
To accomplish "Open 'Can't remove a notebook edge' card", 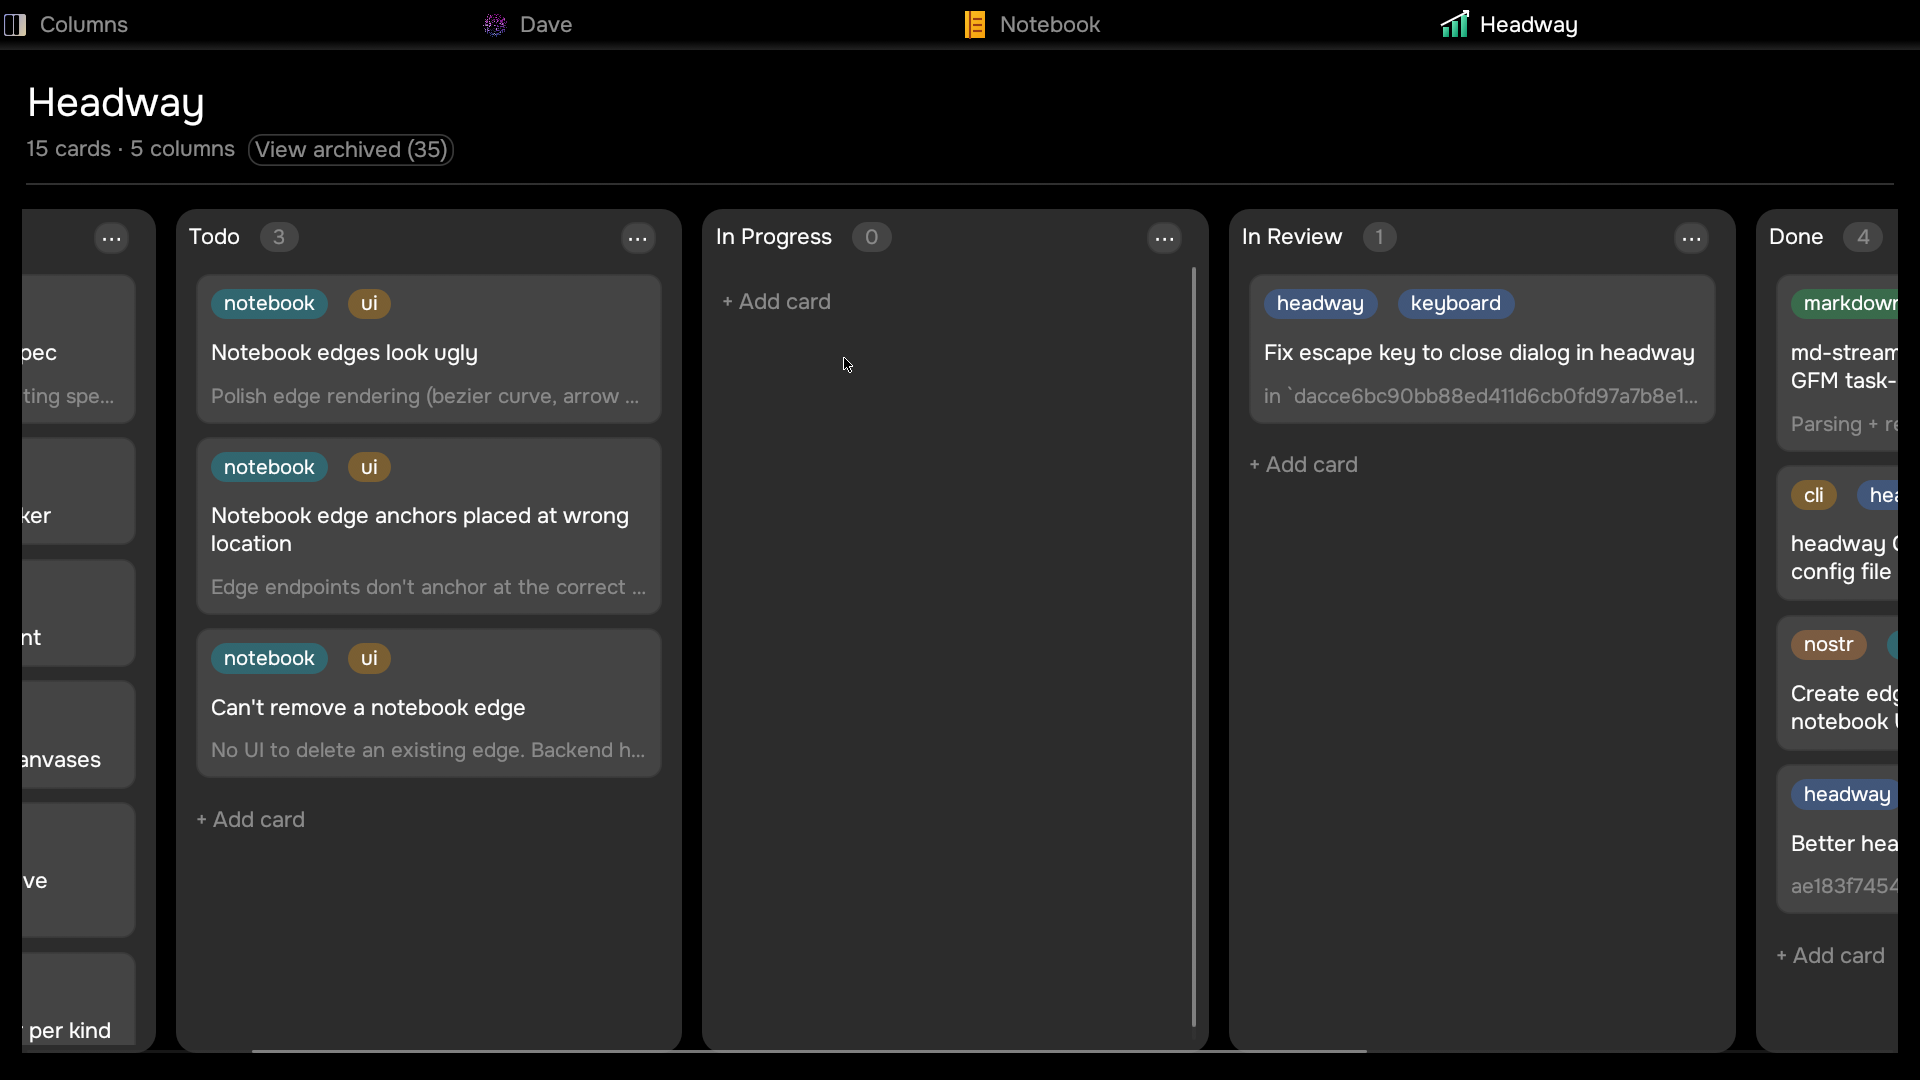I will [429, 703].
